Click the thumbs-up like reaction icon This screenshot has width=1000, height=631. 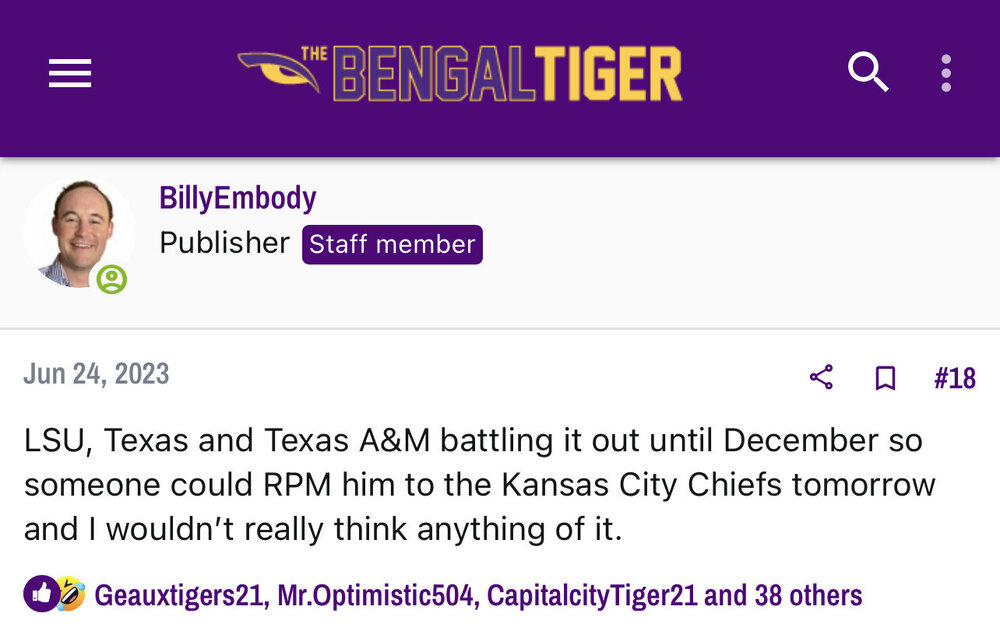pos(41,594)
